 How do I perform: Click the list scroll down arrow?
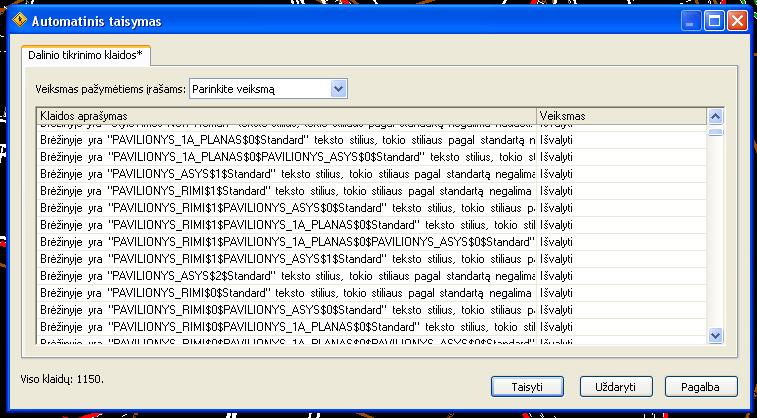click(715, 335)
